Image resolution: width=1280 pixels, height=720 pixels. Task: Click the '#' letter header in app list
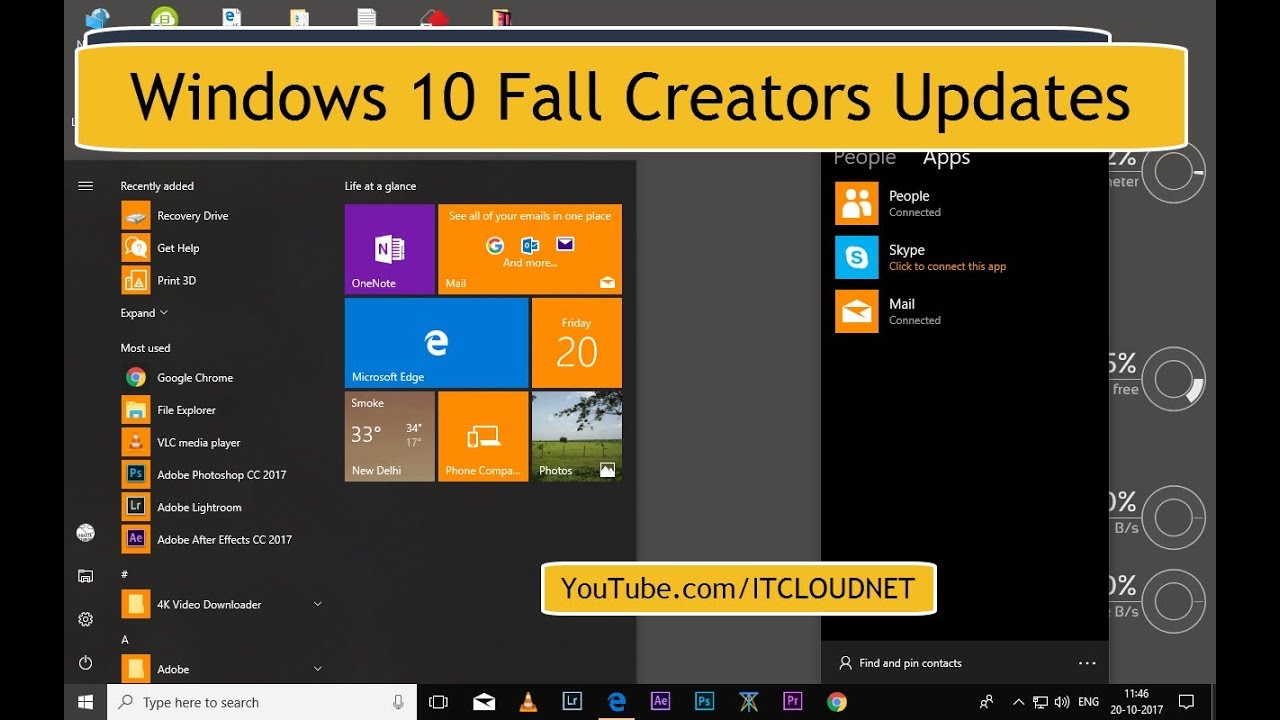[124, 574]
